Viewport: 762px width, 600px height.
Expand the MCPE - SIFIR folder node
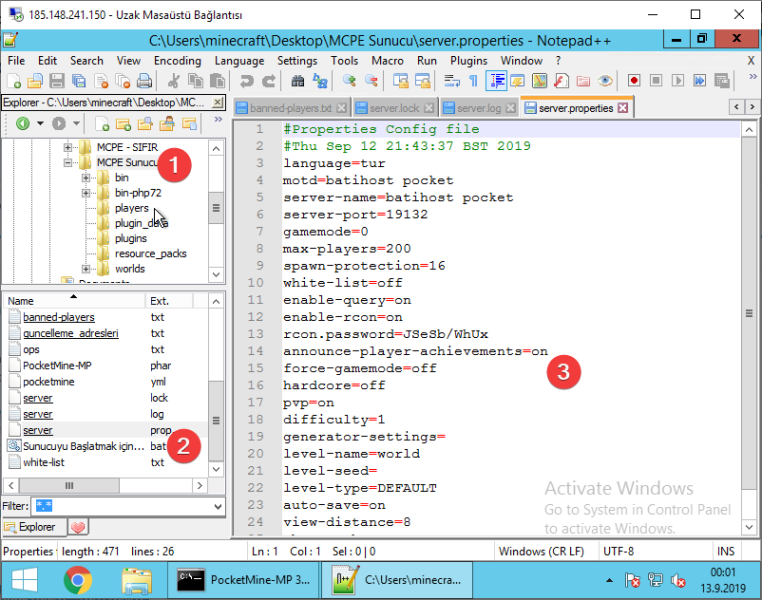point(68,147)
